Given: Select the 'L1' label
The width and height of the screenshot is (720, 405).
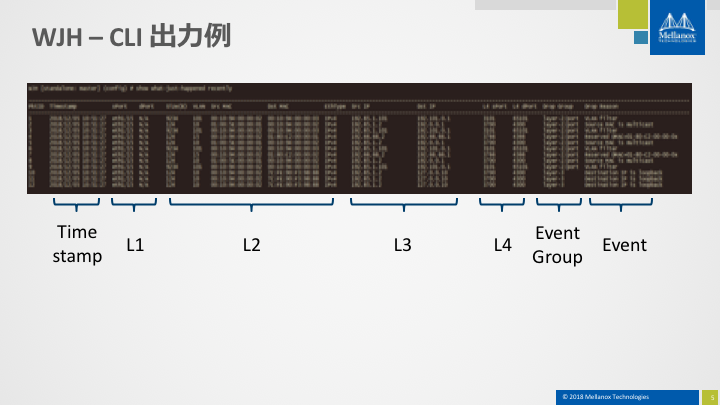Looking at the screenshot, I should click(x=135, y=245).
